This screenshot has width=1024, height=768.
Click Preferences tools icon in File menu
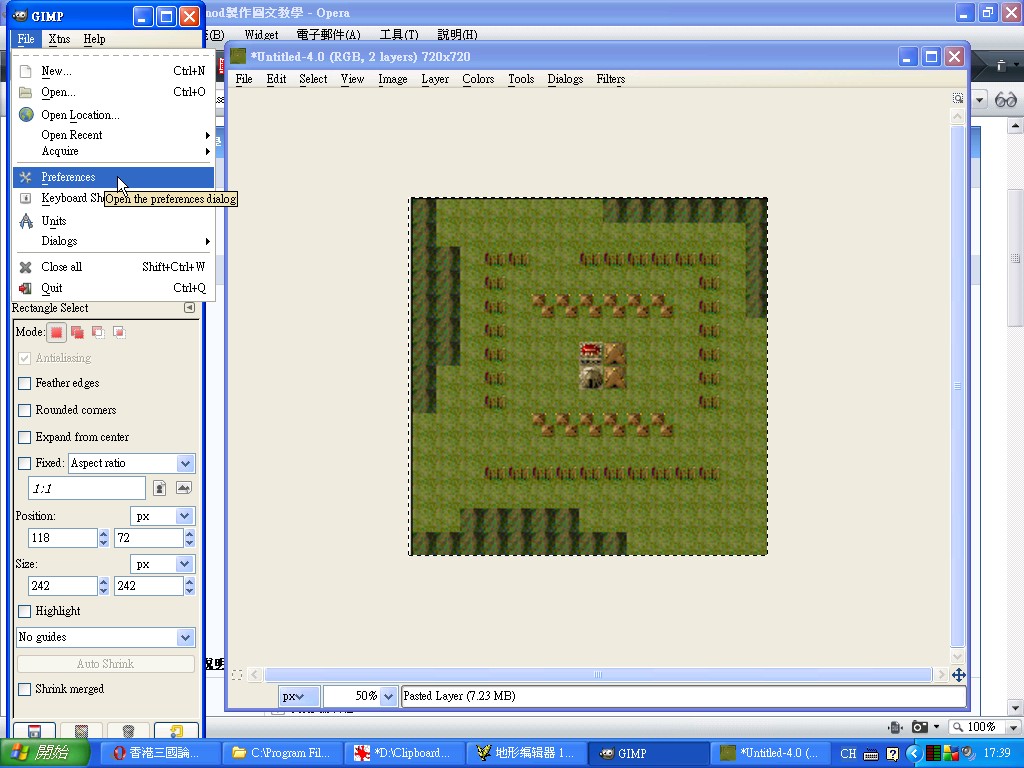pos(25,177)
